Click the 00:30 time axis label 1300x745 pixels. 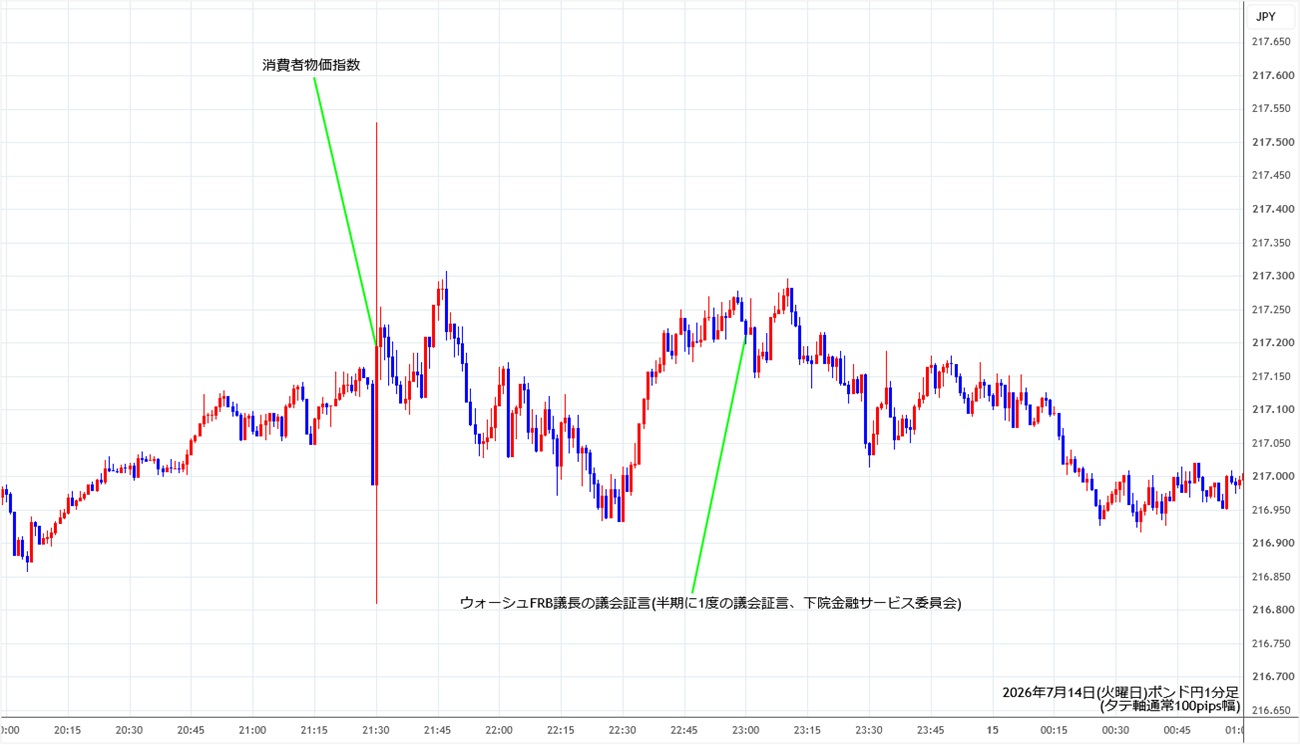pos(1114,730)
